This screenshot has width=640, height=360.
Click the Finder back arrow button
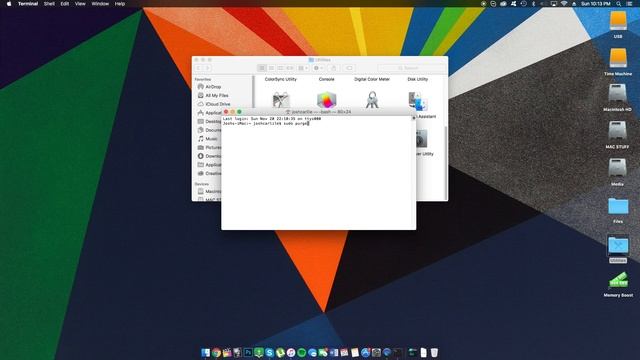pos(199,68)
